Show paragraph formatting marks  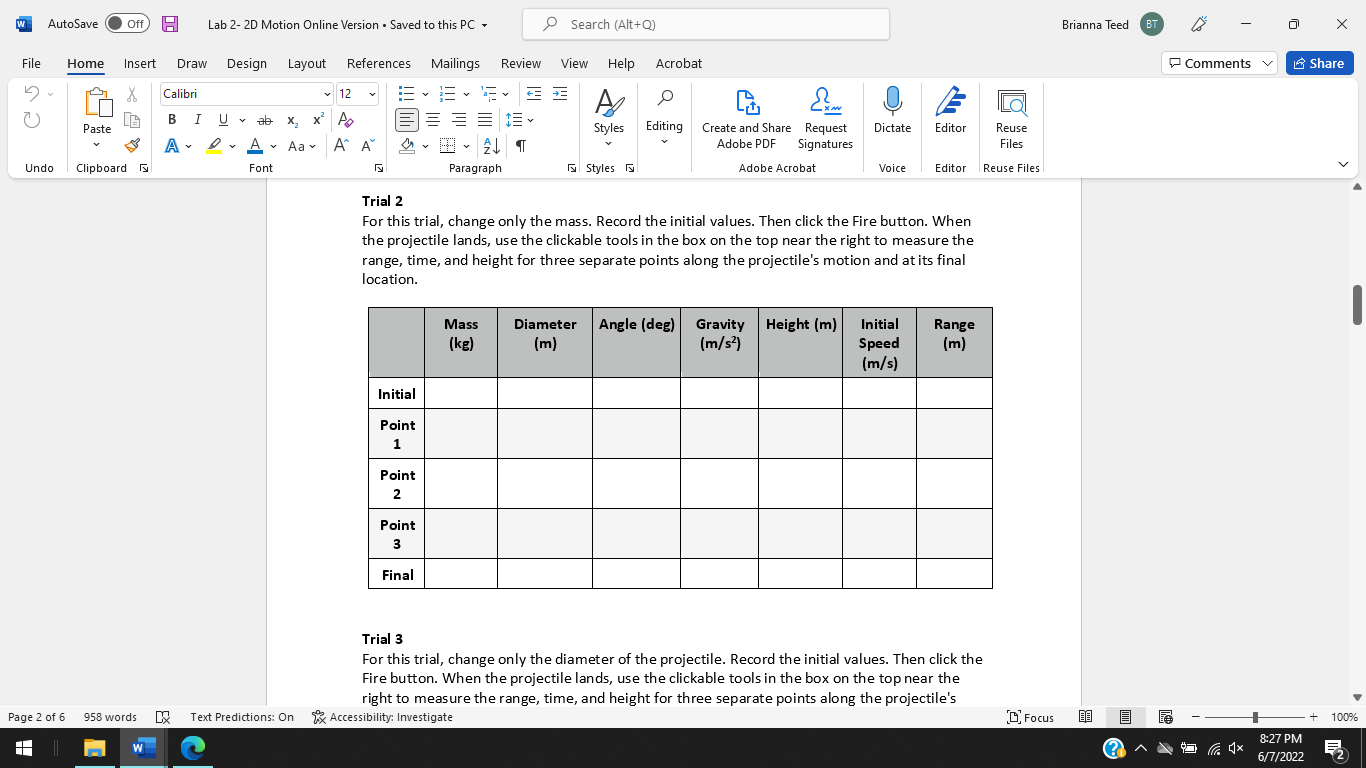point(519,145)
